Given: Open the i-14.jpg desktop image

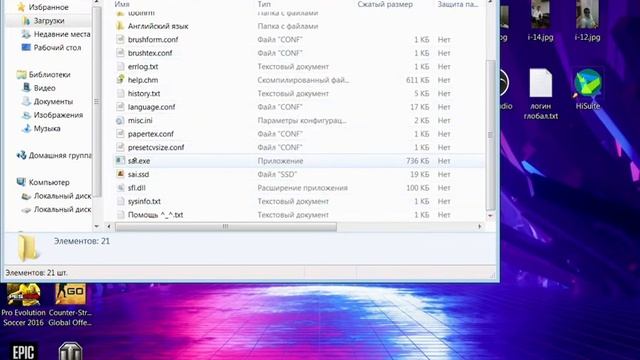Looking at the screenshot, I should pos(540,20).
